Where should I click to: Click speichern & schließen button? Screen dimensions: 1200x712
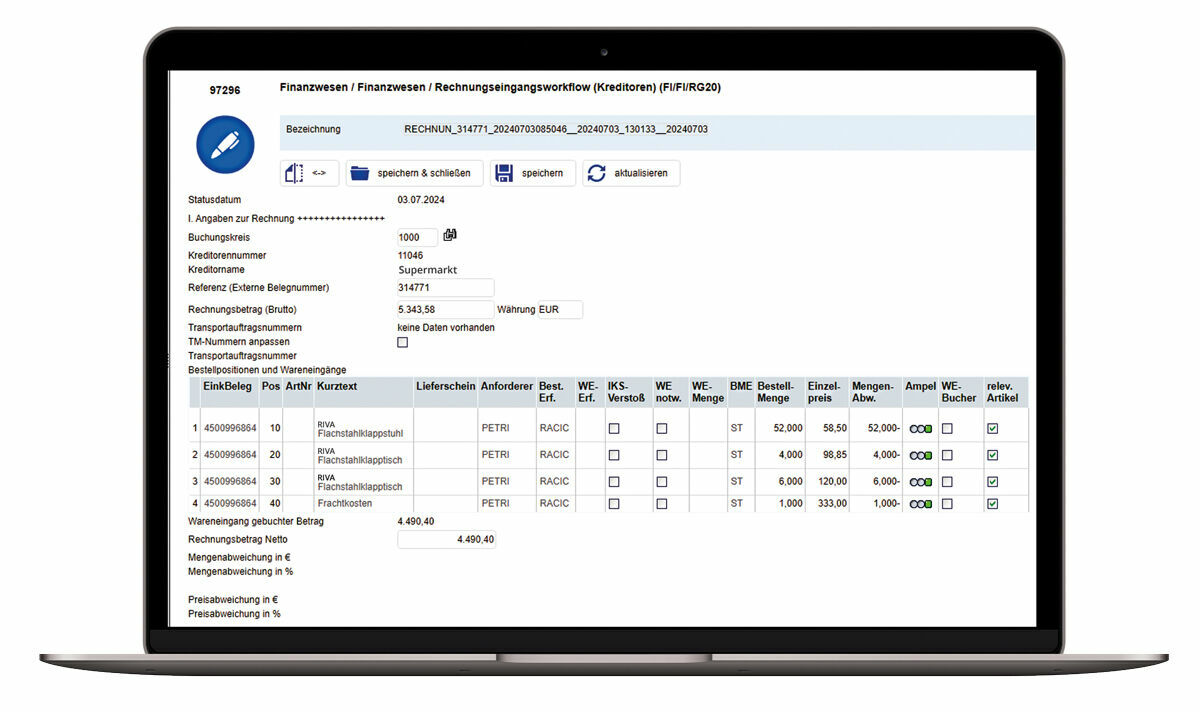(415, 173)
